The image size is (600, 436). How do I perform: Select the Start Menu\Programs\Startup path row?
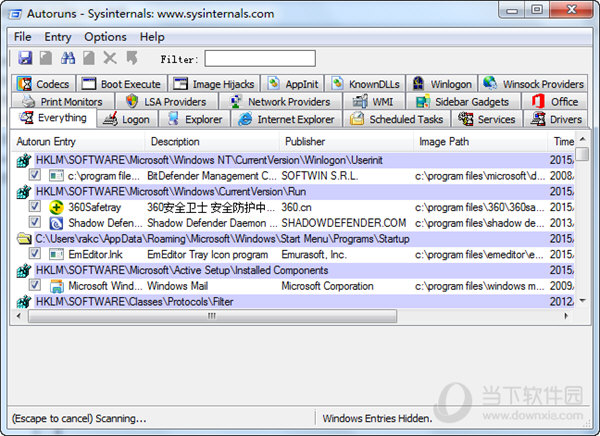tap(295, 239)
